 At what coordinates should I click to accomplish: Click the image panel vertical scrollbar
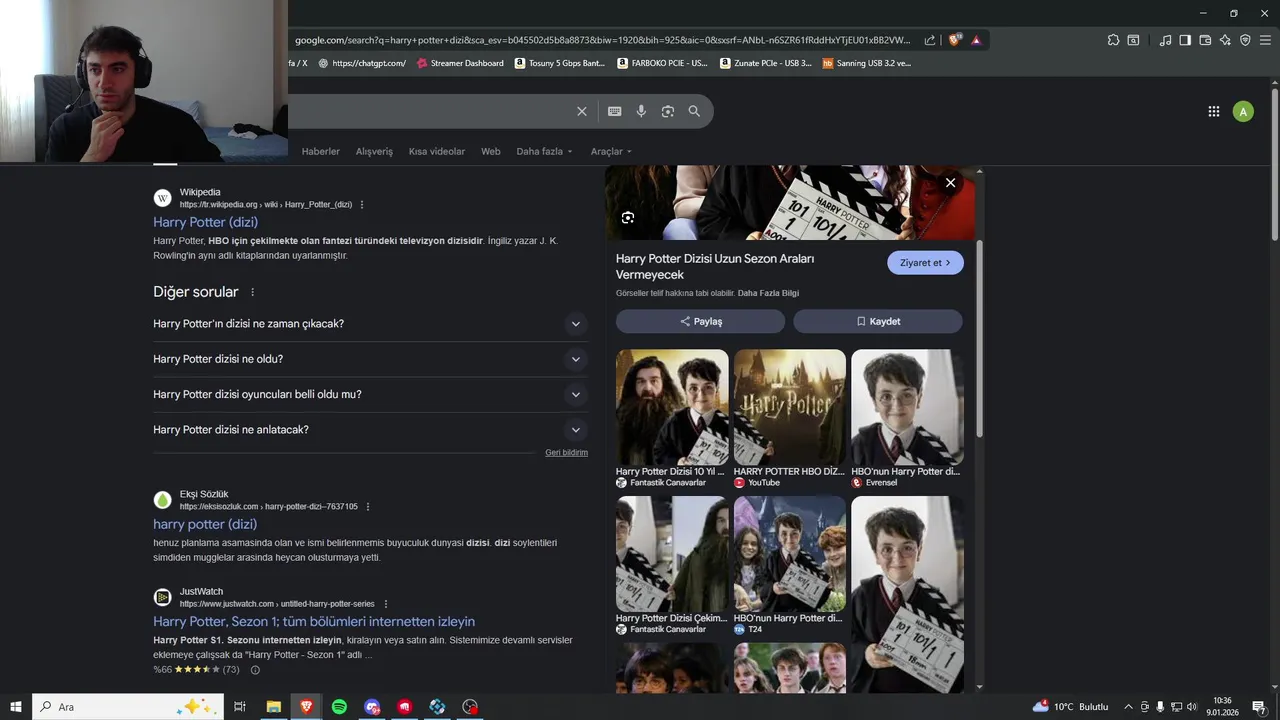tap(979, 338)
